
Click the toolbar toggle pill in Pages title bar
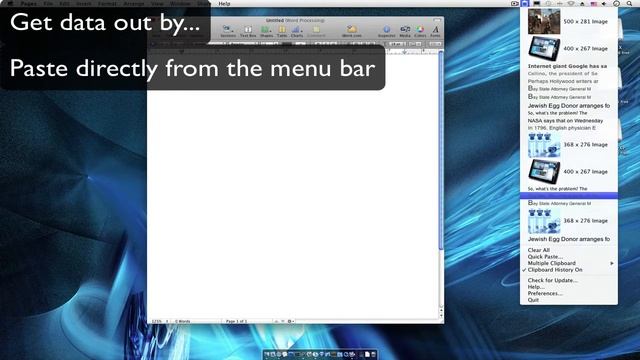pyautogui.click(x=437, y=20)
